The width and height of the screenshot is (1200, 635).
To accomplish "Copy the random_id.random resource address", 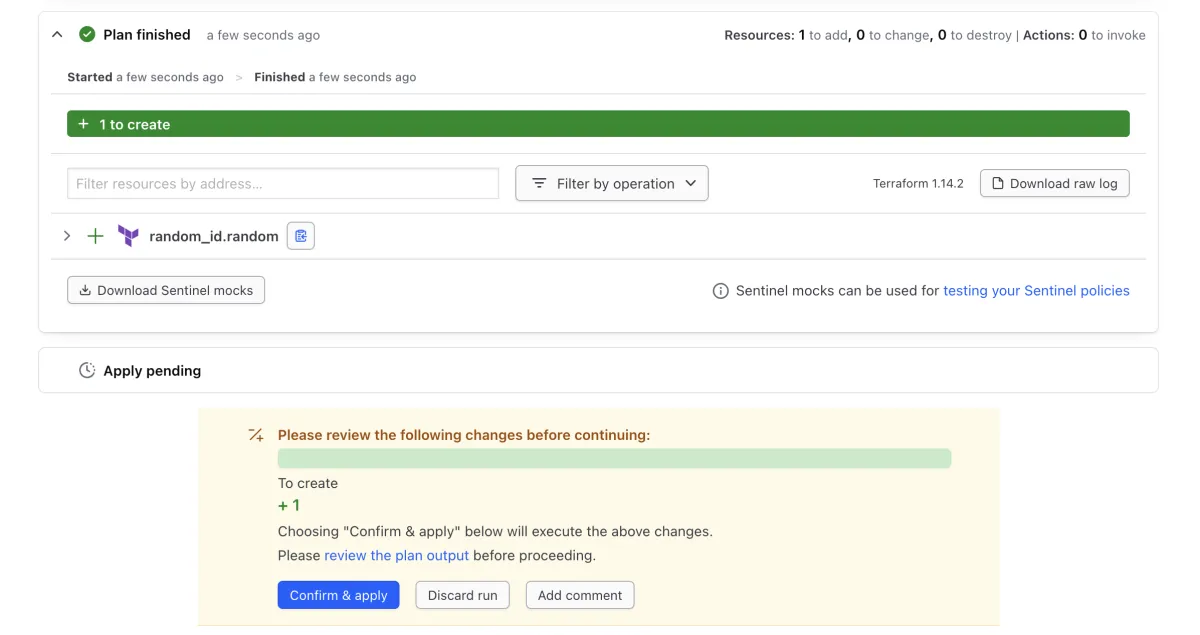I will (x=301, y=236).
